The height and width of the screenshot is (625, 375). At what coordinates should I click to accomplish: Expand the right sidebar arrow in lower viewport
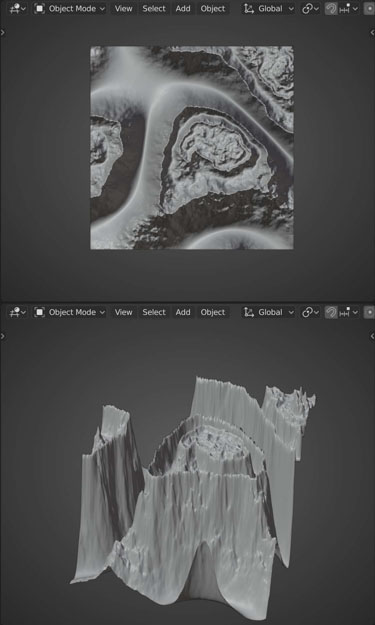[x=372, y=336]
